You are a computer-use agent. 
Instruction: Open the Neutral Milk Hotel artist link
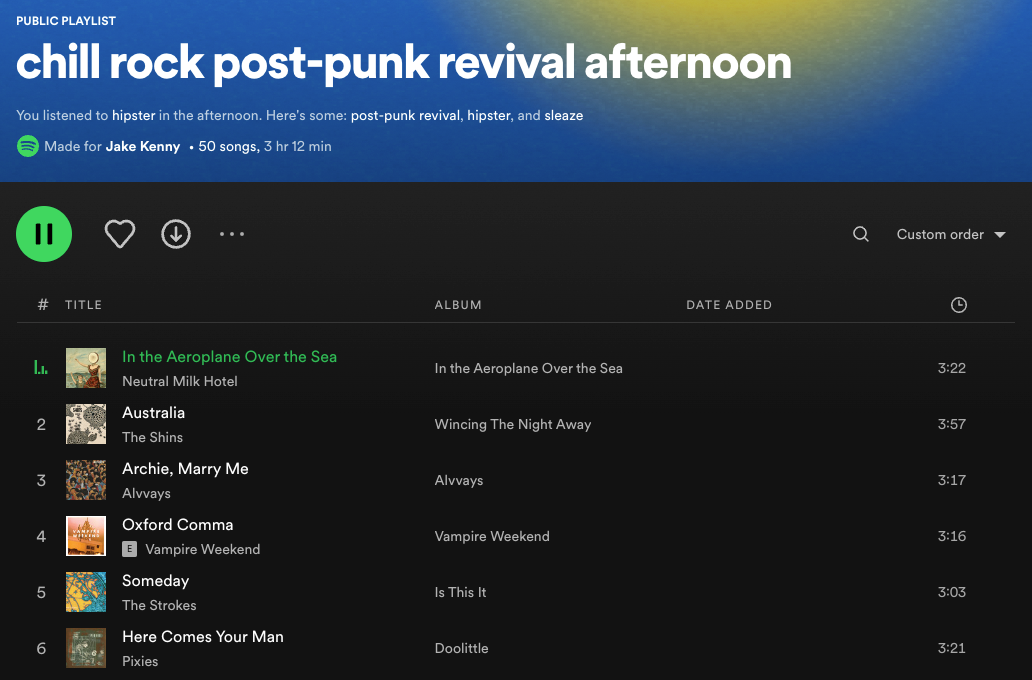click(x=180, y=381)
